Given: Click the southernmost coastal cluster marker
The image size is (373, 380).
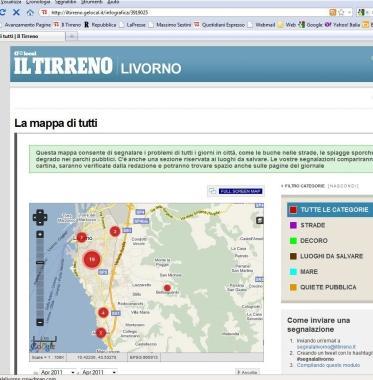Looking at the screenshot, I should 101,333.
